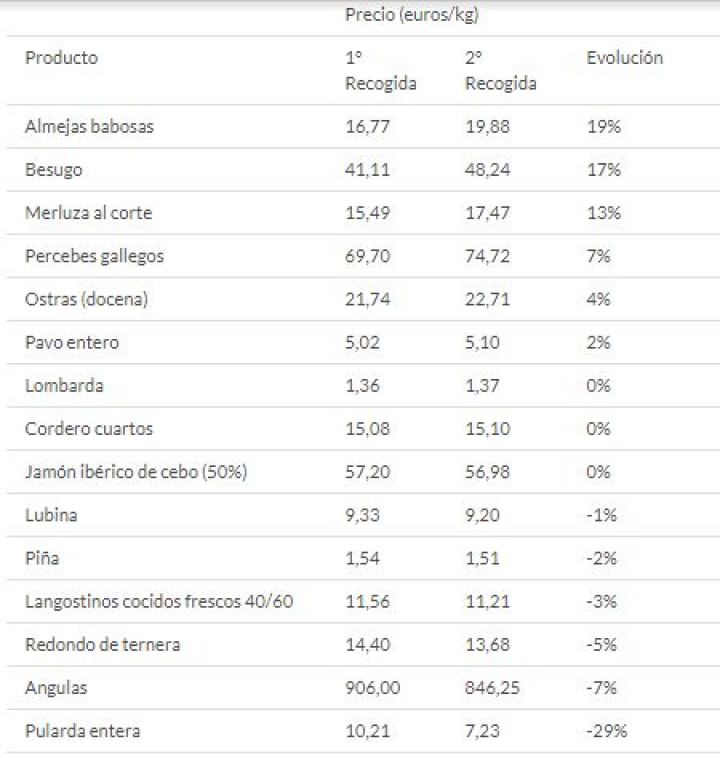Click Jamón ibérico de cebo (50%) cell
The height and width of the screenshot is (758, 720).
click(x=135, y=472)
